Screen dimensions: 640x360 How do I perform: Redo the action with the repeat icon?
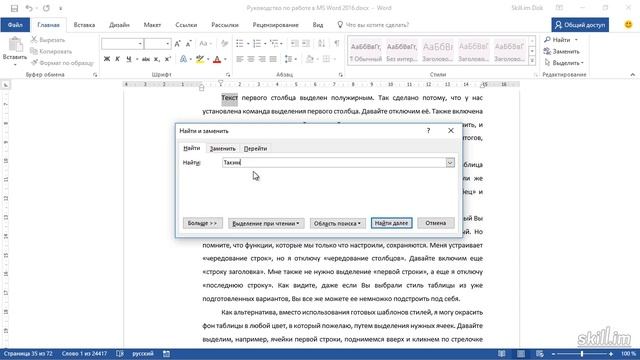(x=47, y=8)
